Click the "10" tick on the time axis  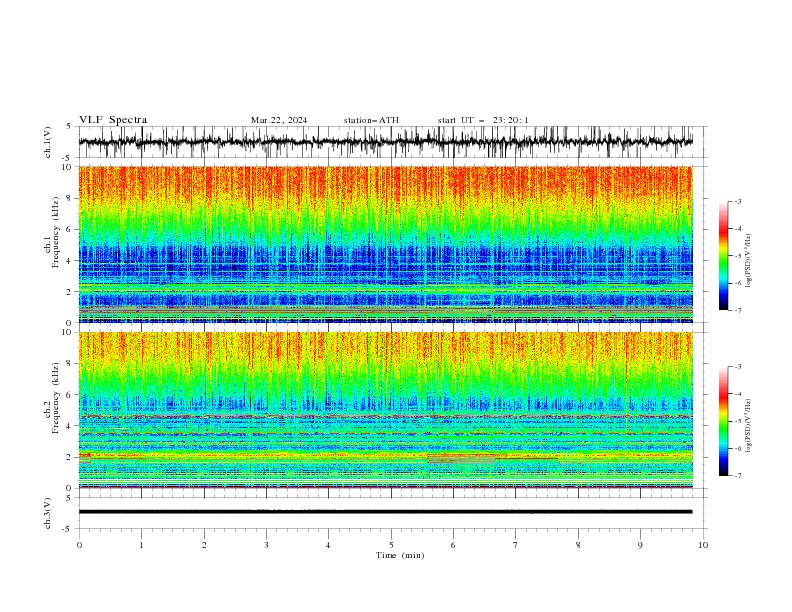[x=703, y=545]
